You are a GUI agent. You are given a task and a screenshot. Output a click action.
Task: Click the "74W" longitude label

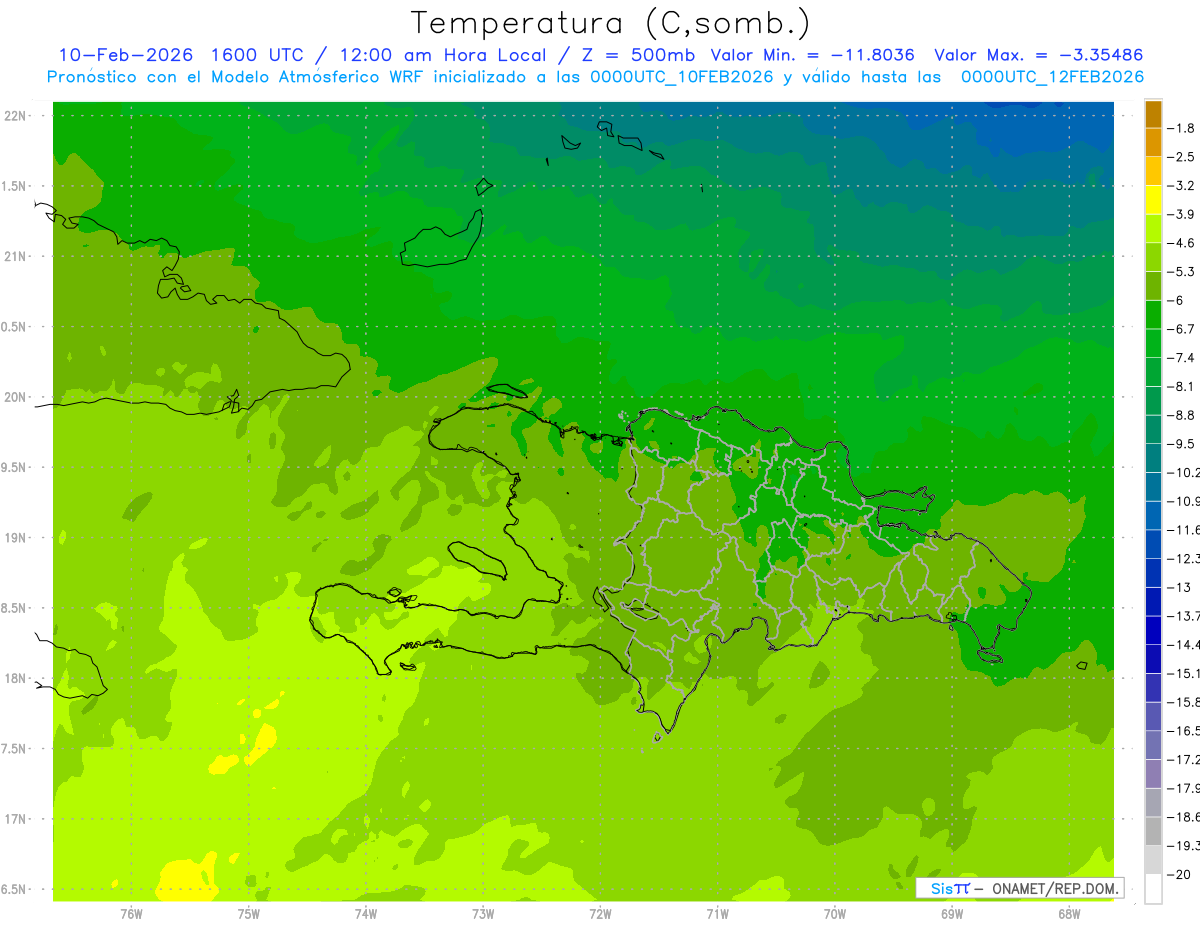(x=366, y=913)
